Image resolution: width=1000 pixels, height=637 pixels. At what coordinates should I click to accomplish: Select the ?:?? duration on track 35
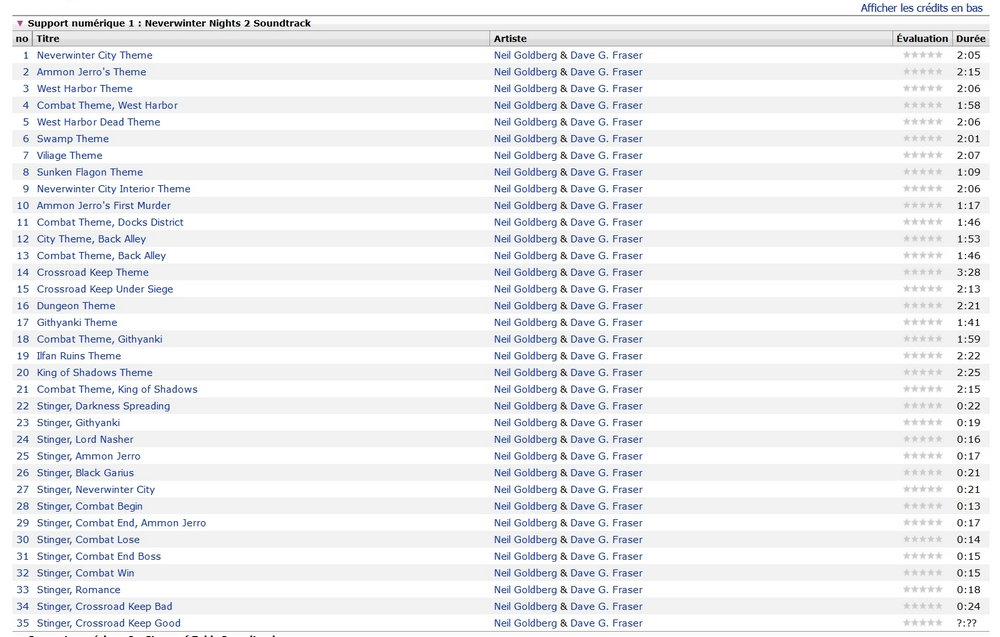coord(967,623)
